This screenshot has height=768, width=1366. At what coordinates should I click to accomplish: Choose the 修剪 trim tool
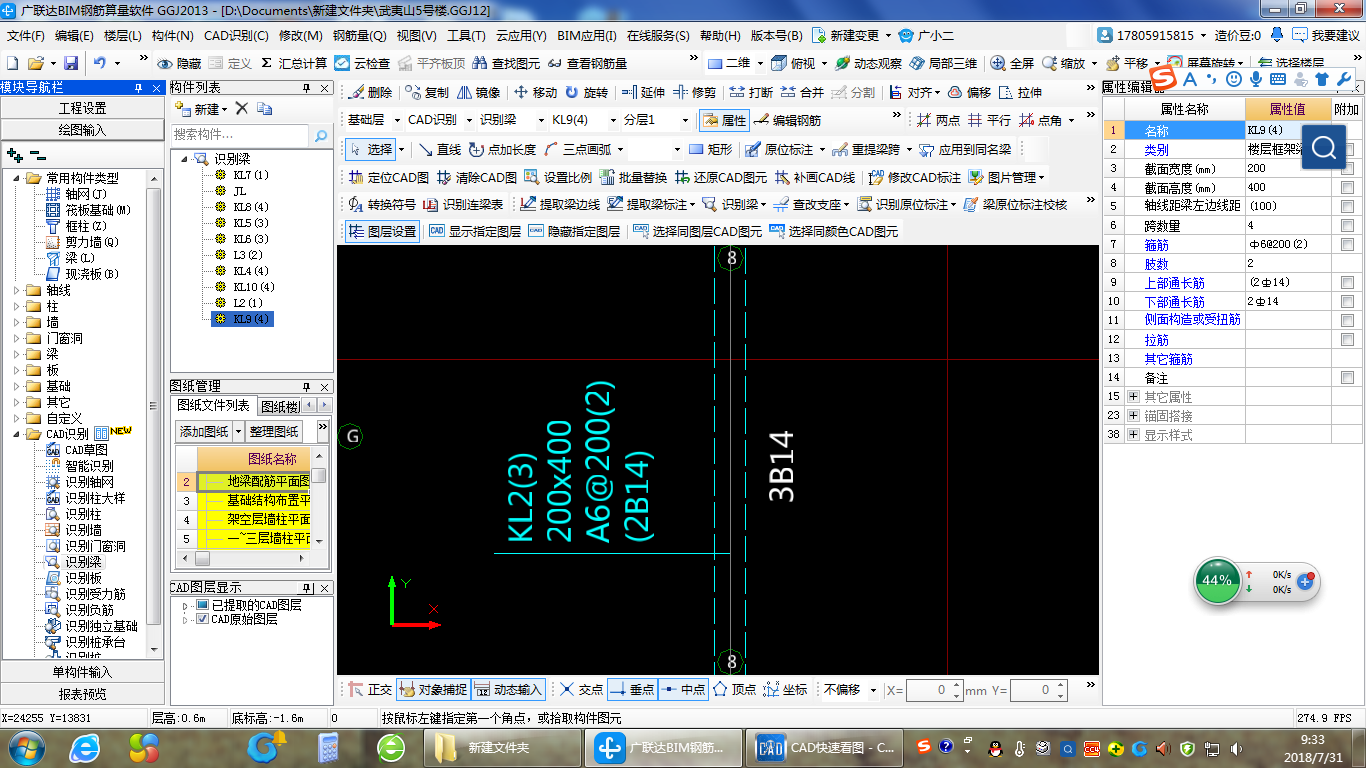point(694,93)
